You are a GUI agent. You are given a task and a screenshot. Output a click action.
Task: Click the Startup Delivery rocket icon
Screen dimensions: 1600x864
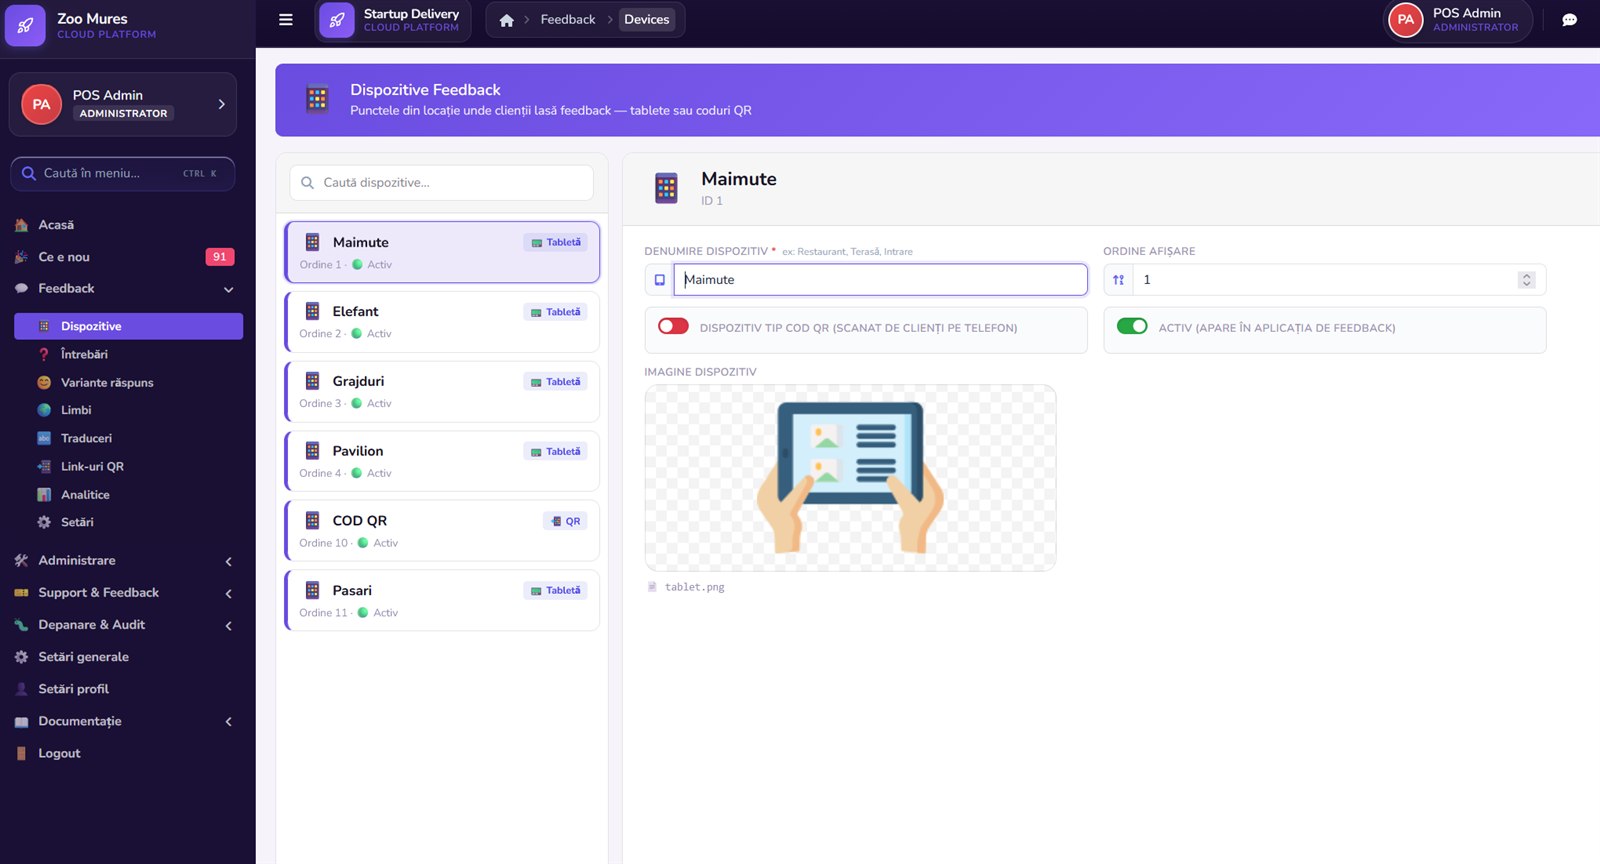click(x=337, y=20)
